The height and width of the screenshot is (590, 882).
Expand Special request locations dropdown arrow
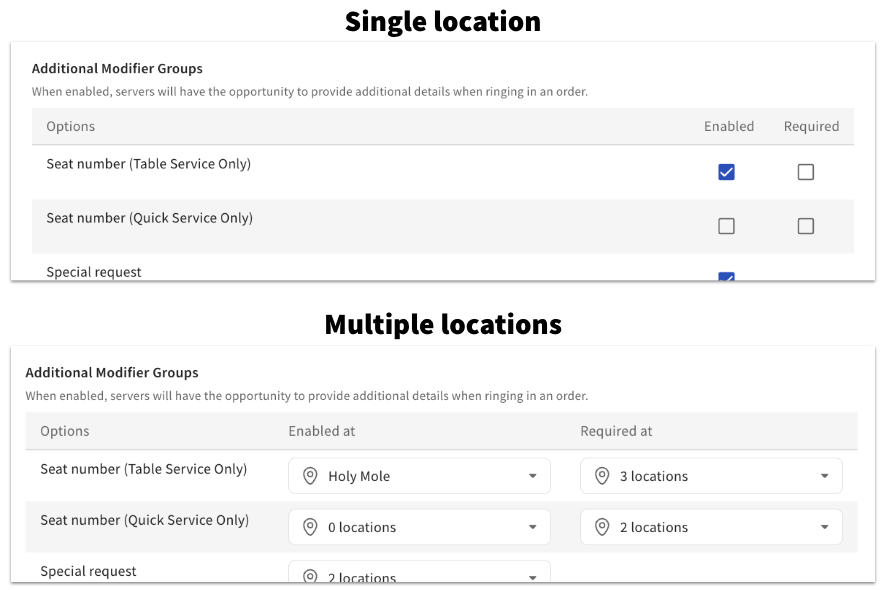pos(532,577)
